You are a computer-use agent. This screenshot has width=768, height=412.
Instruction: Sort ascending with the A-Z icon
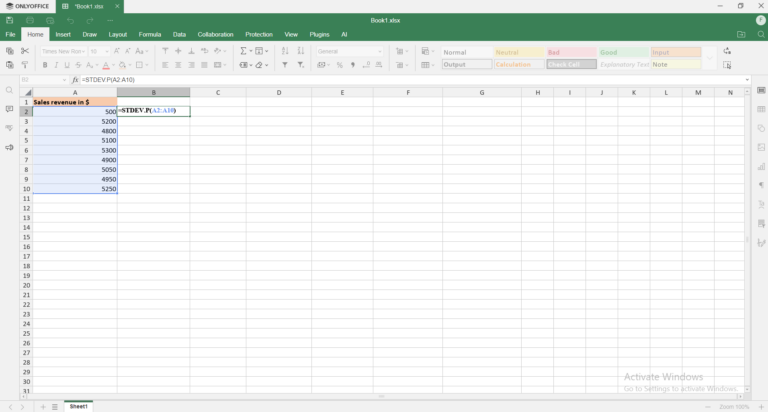pyautogui.click(x=285, y=51)
